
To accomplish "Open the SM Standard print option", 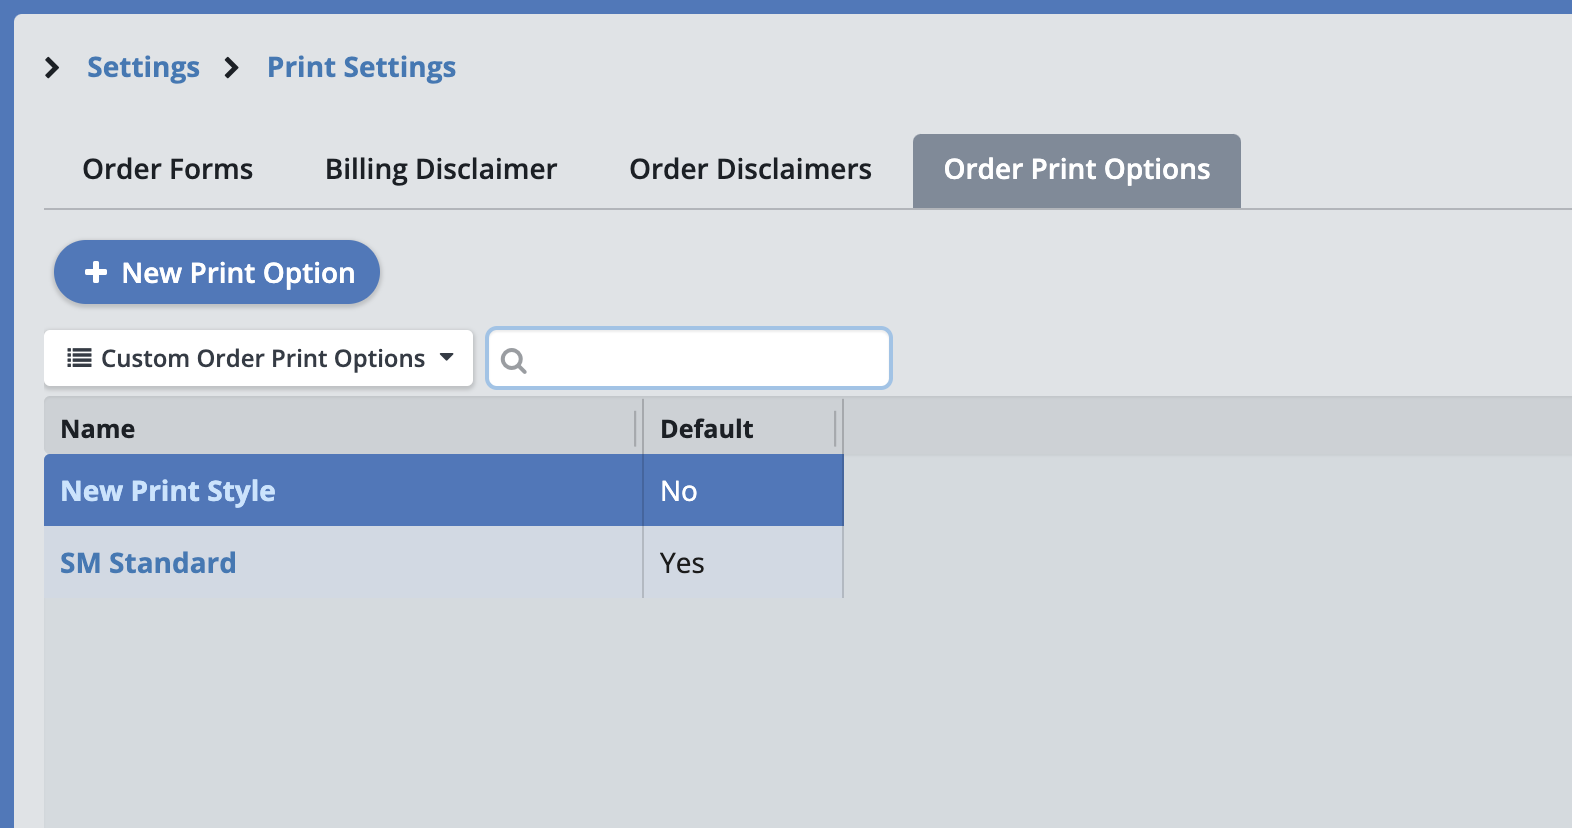I will click(x=148, y=563).
